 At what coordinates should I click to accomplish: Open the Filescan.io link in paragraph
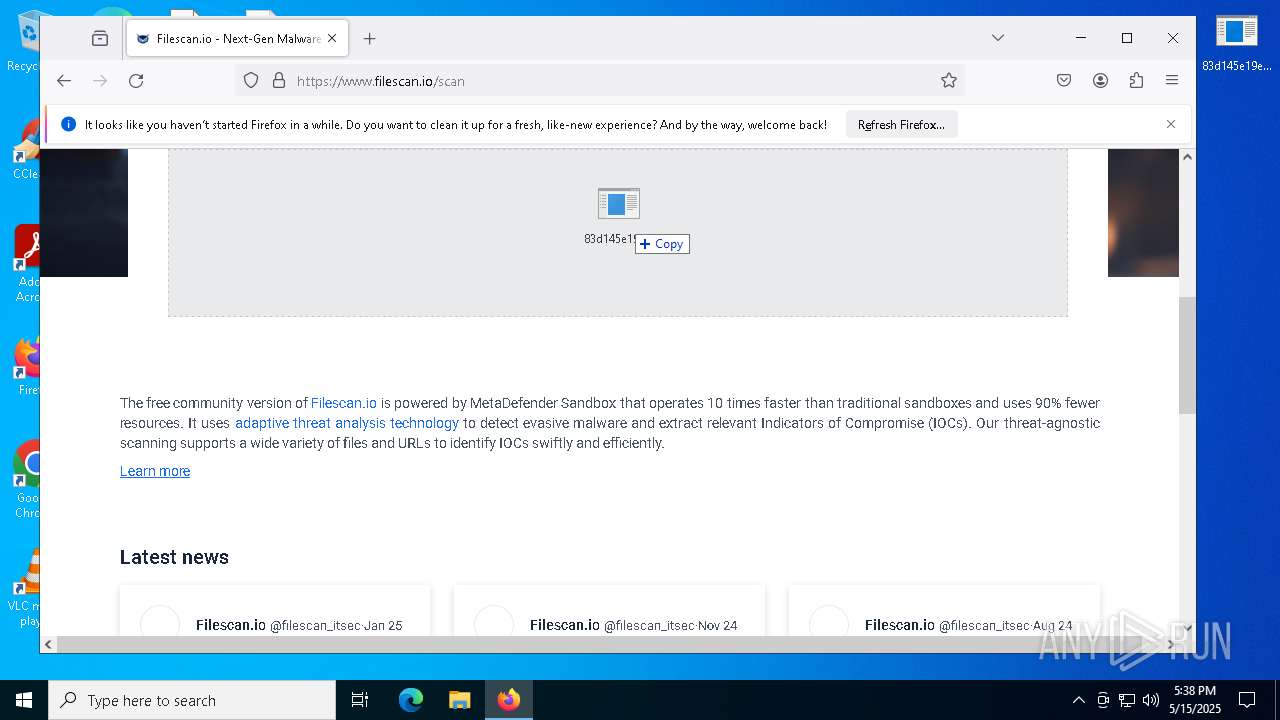(x=344, y=403)
